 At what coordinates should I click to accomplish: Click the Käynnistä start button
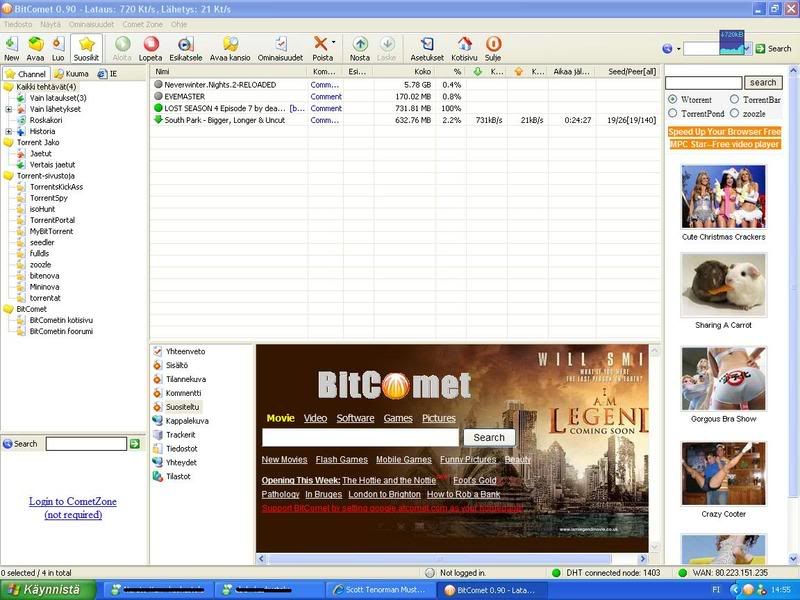[x=44, y=589]
